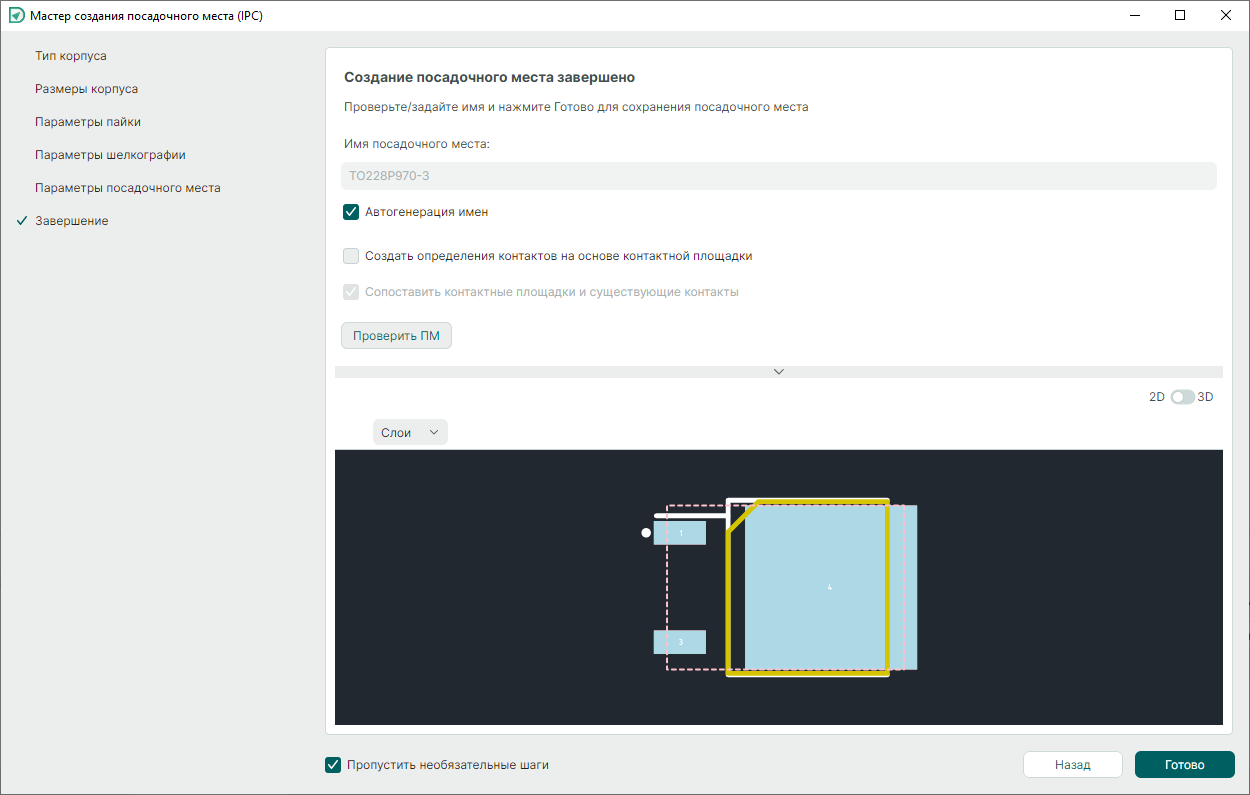Open Параметры пайки step
Image resolution: width=1250 pixels, height=795 pixels.
88,122
